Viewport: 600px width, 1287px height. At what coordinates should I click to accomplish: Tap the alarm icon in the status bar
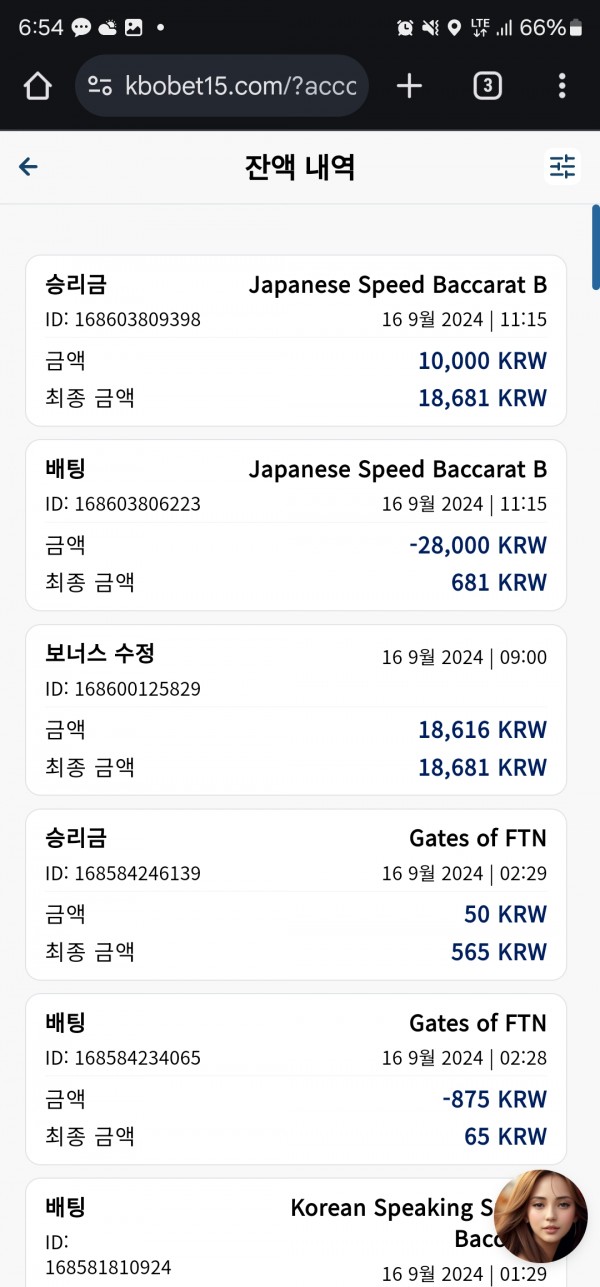point(405,28)
